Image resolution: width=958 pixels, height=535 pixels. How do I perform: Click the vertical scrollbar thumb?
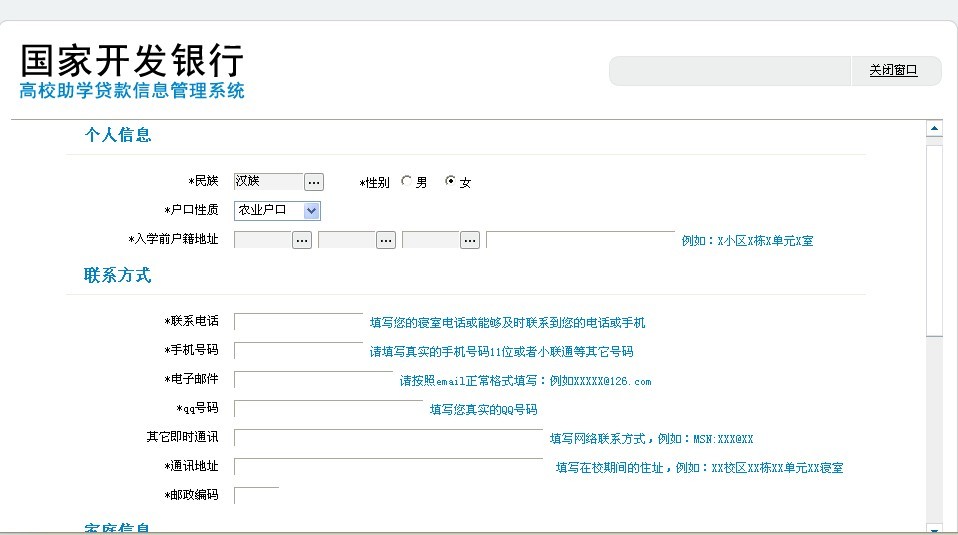coord(934,240)
